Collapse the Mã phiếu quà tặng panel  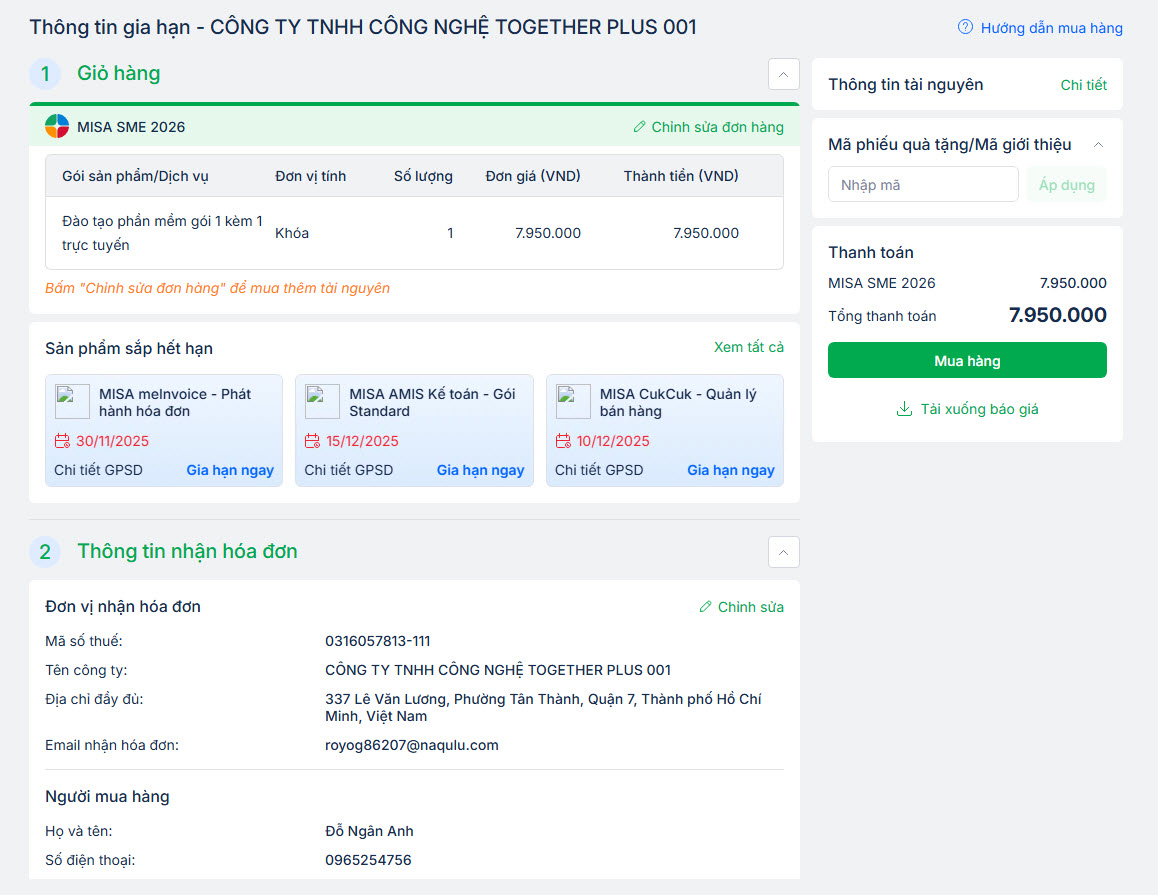pyautogui.click(x=1098, y=145)
